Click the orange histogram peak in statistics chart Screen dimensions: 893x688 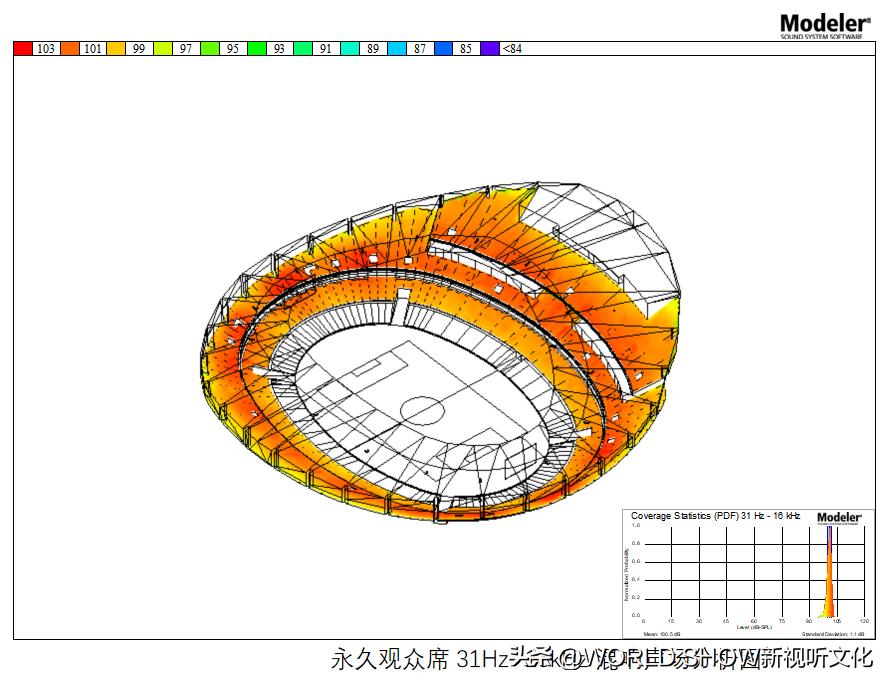pyautogui.click(x=829, y=572)
